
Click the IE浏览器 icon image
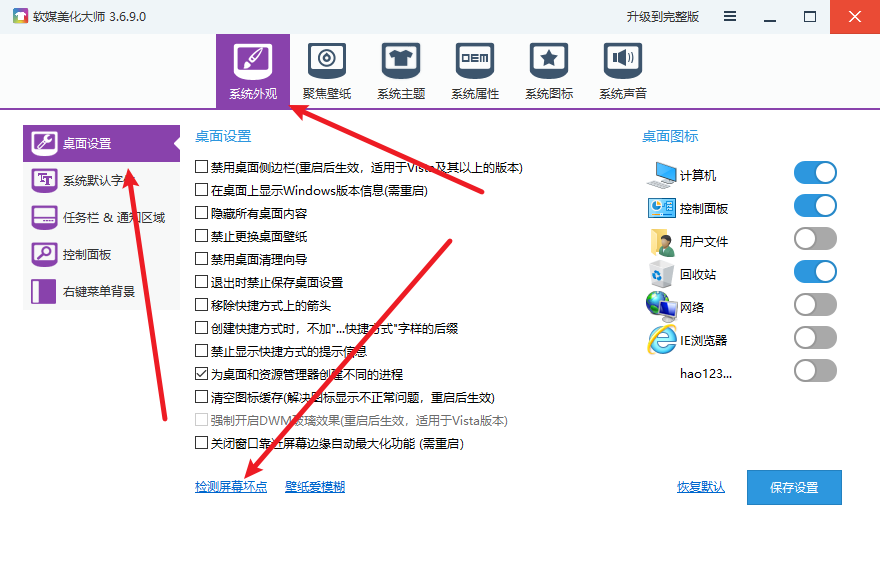tap(662, 340)
